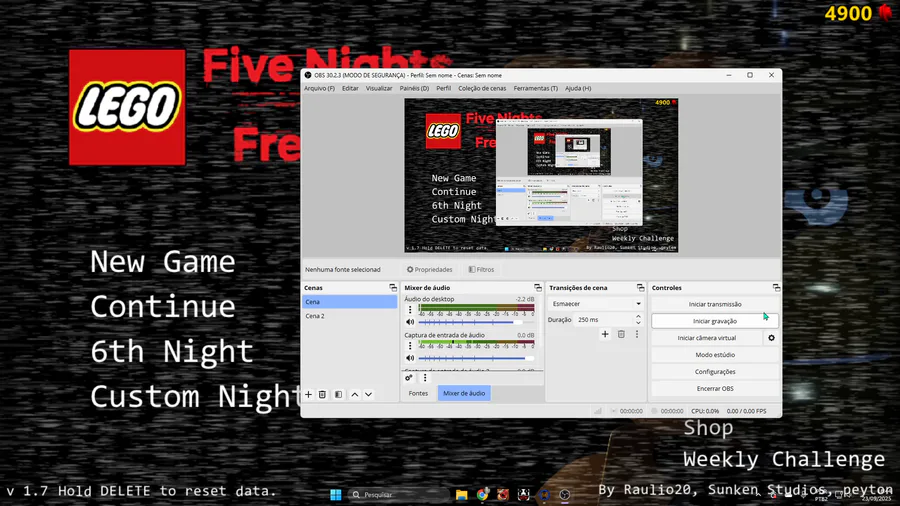The width and height of the screenshot is (900, 506).
Task: Click the taskbar Pesquisar search box
Action: [398, 495]
